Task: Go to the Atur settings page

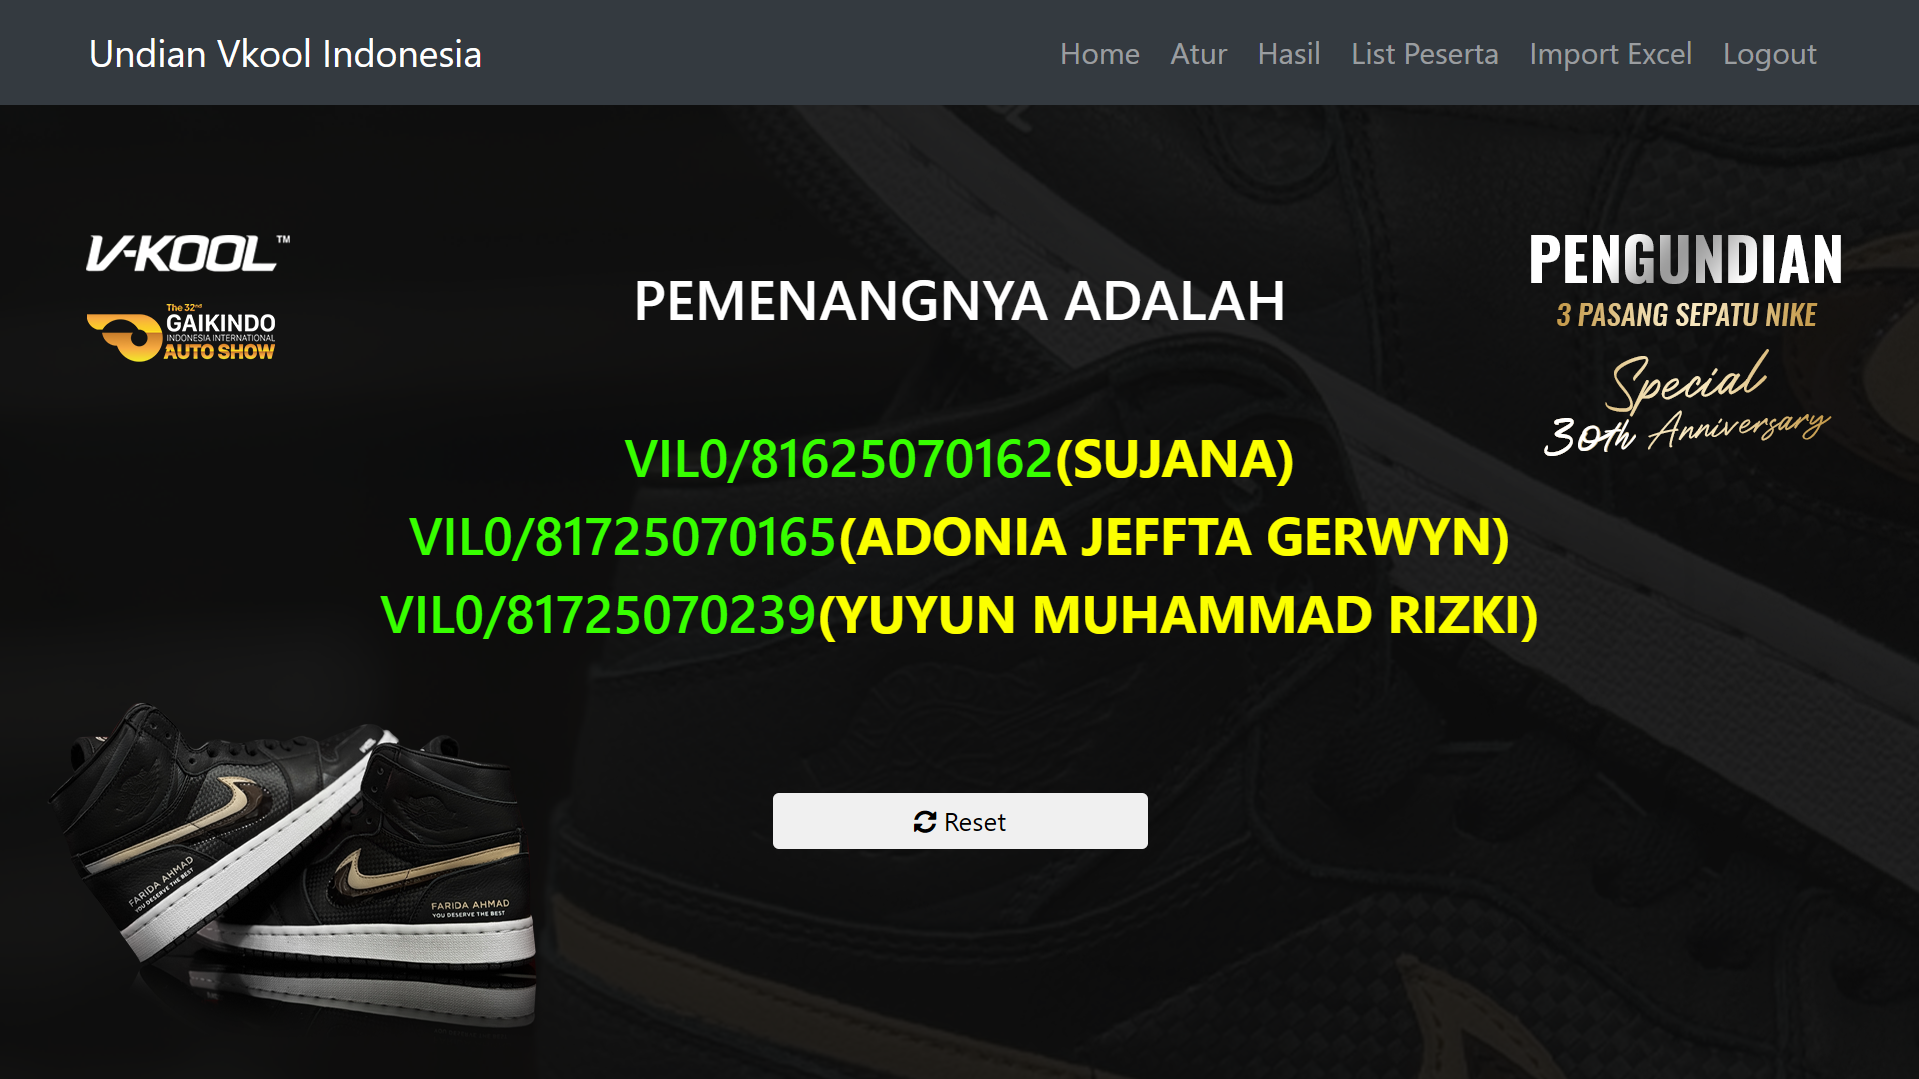Action: 1198,54
